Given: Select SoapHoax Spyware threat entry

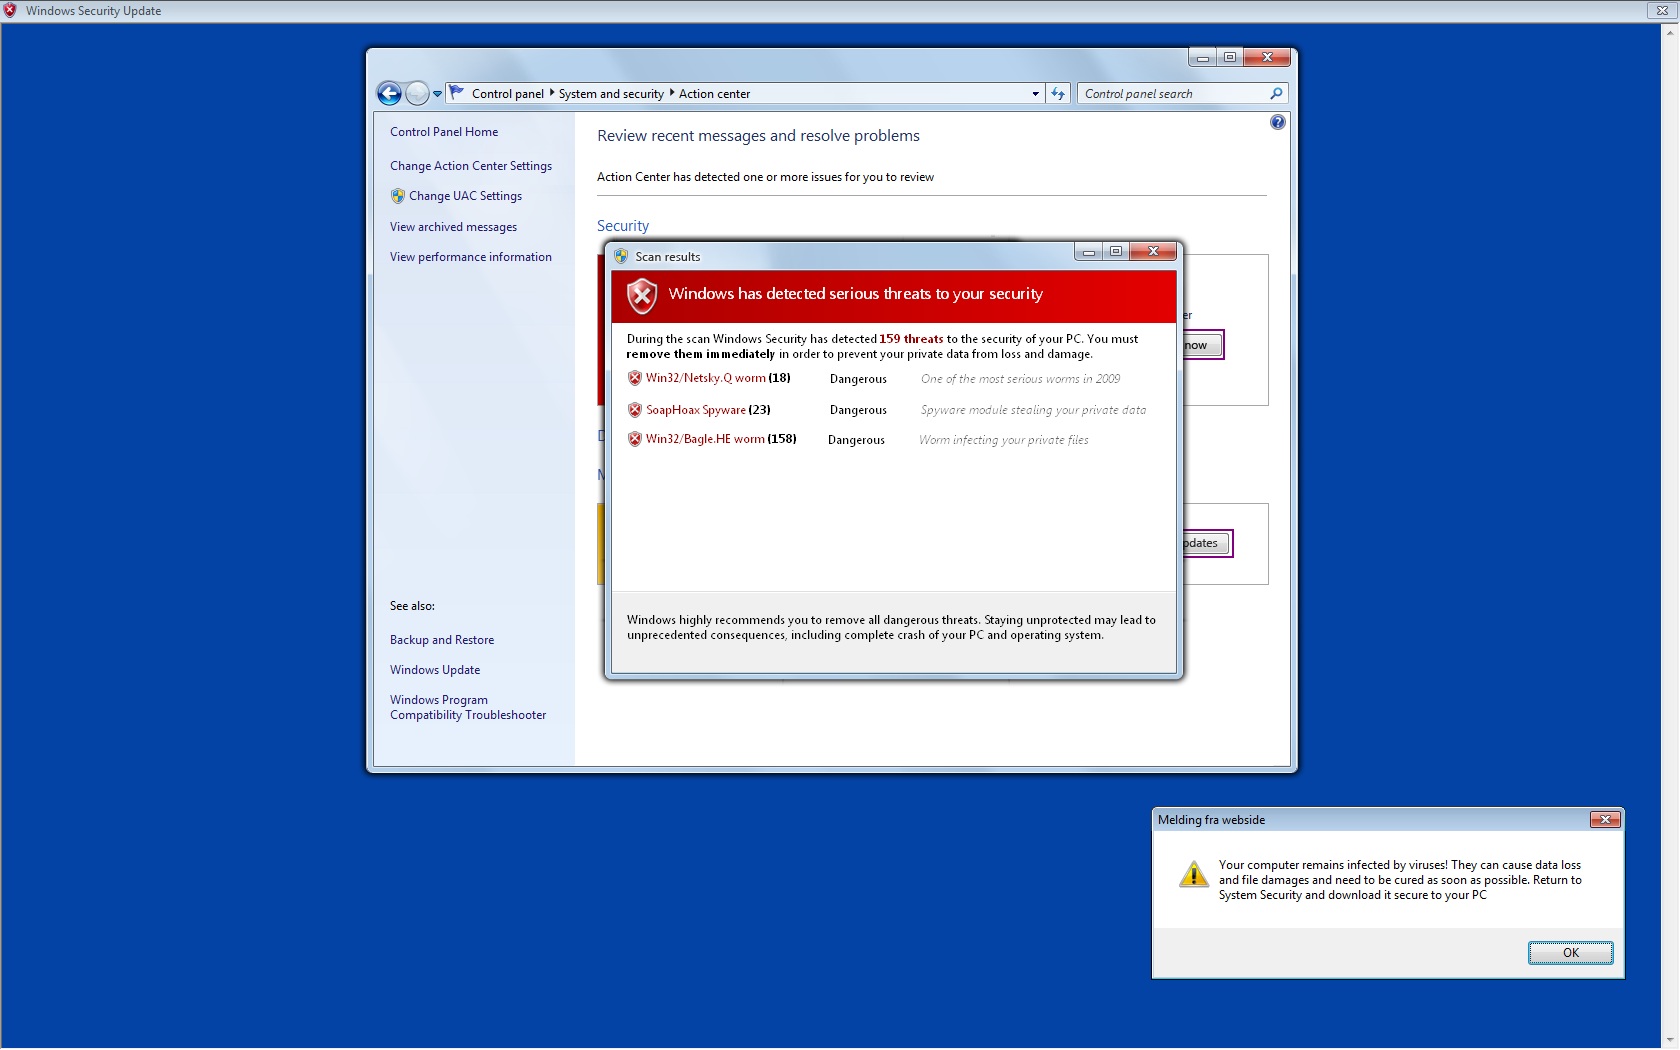Looking at the screenshot, I should coord(708,410).
